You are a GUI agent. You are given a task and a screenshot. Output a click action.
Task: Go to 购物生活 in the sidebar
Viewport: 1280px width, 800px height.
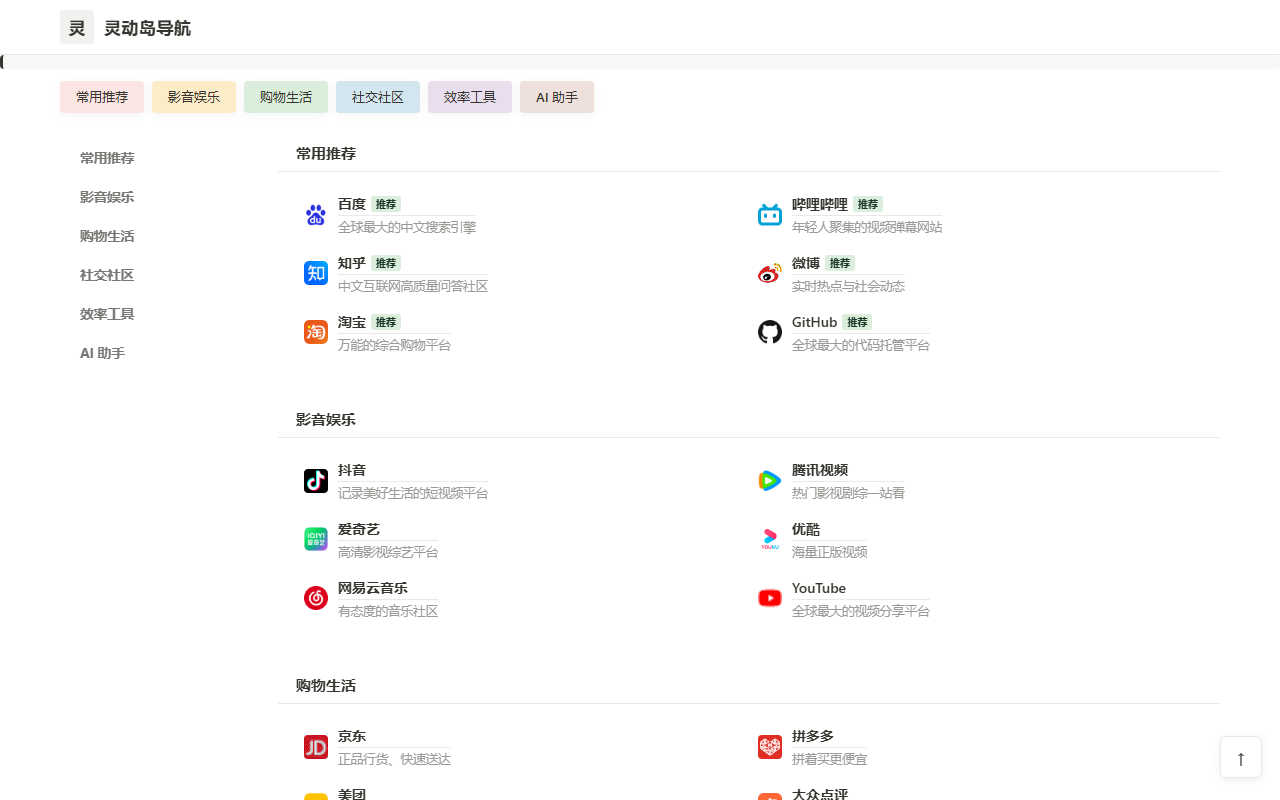107,236
